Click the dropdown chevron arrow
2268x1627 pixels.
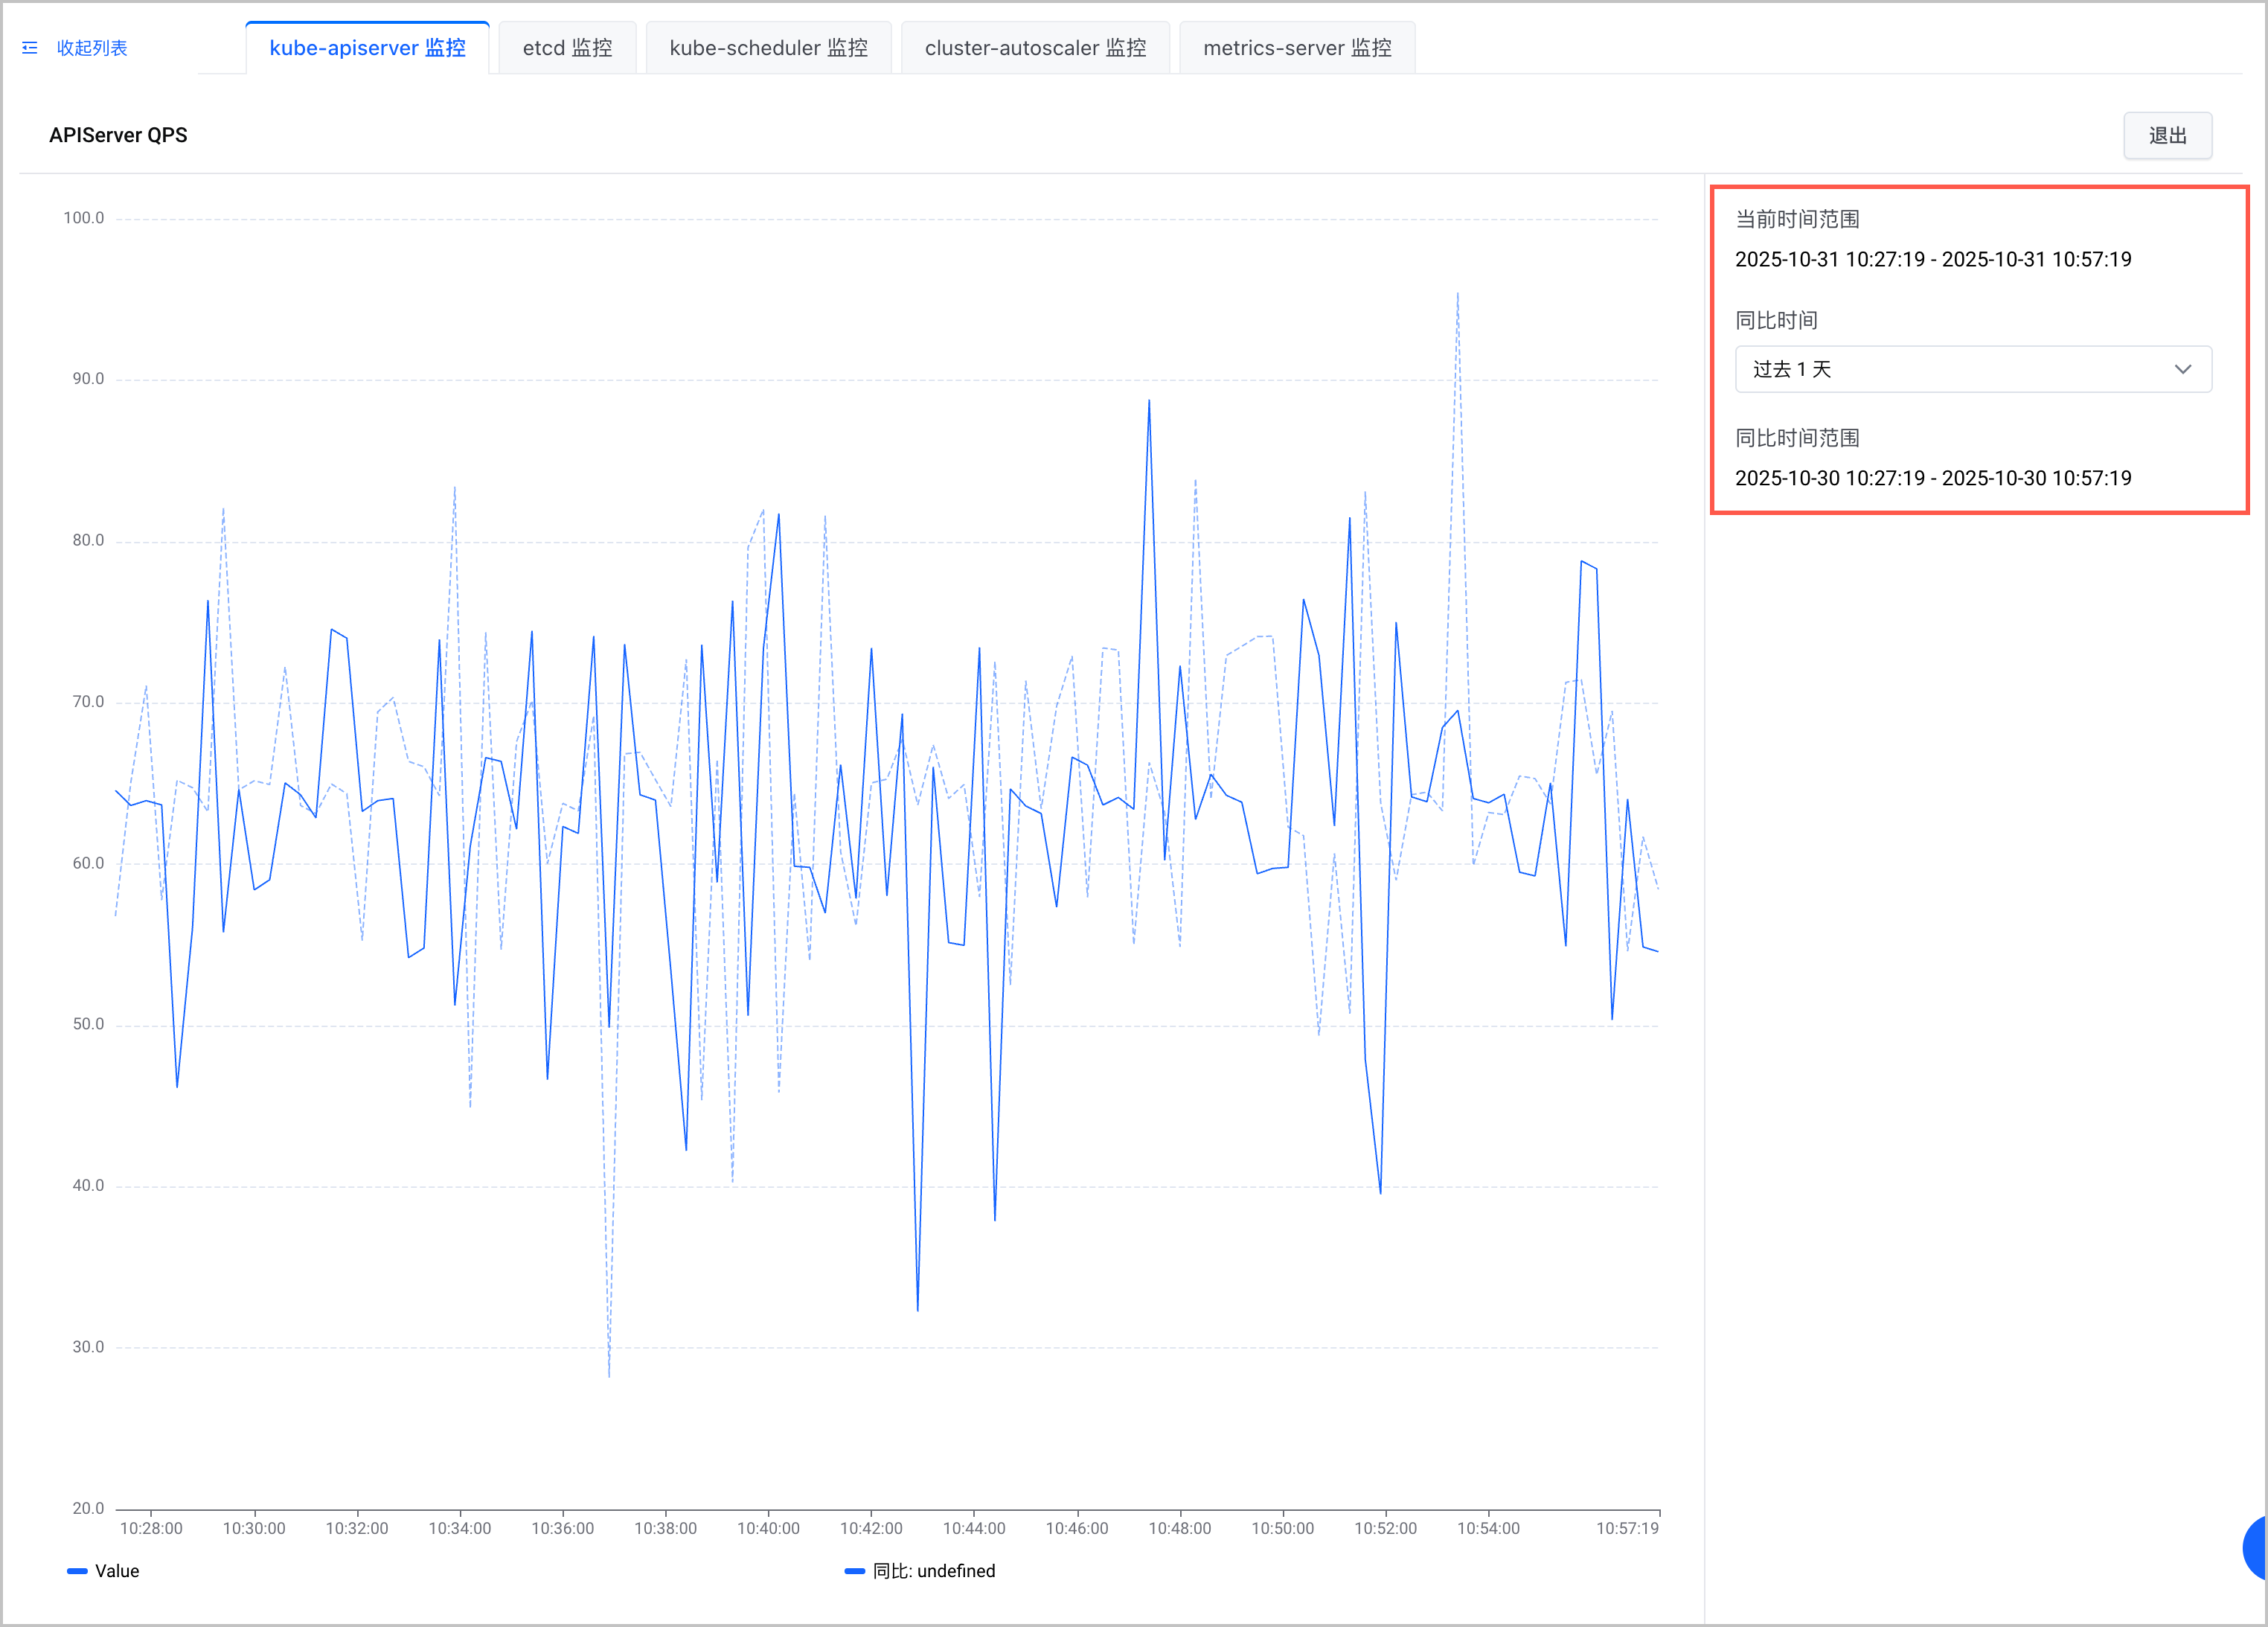pos(2183,369)
